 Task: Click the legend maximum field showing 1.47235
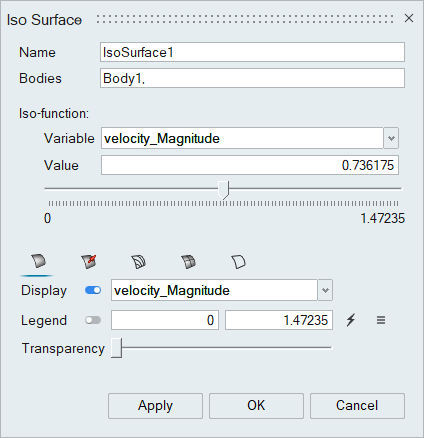(279, 320)
